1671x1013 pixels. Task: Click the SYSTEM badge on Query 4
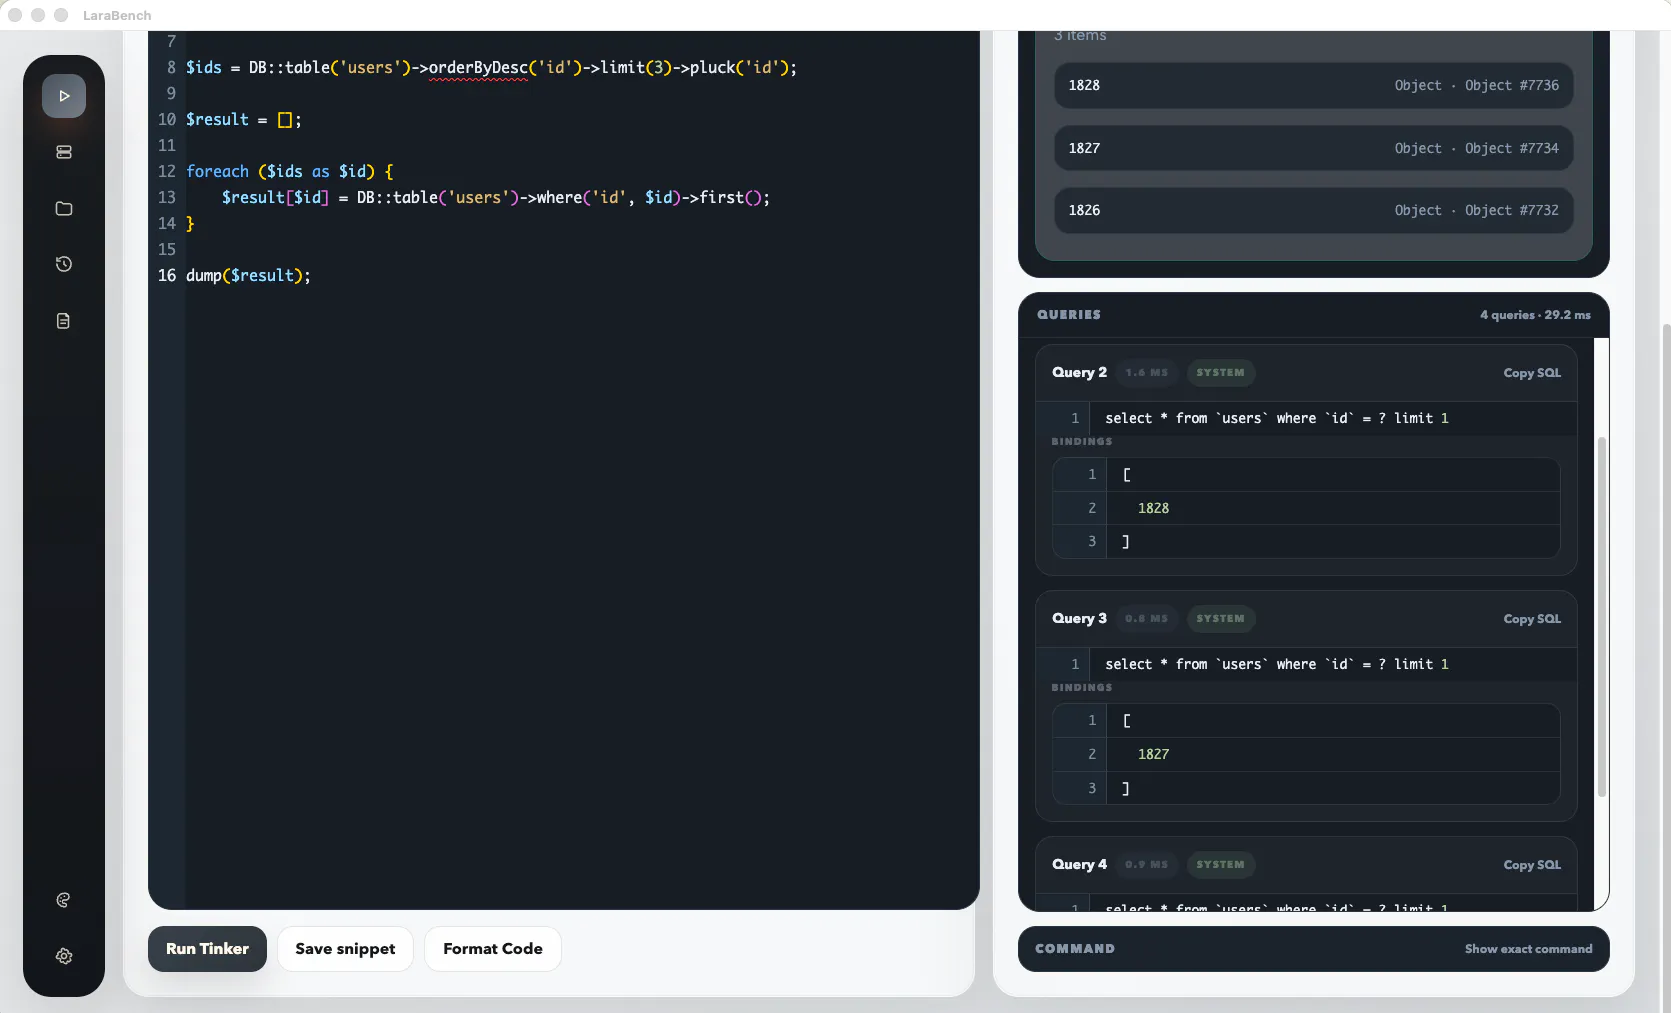click(x=1220, y=865)
